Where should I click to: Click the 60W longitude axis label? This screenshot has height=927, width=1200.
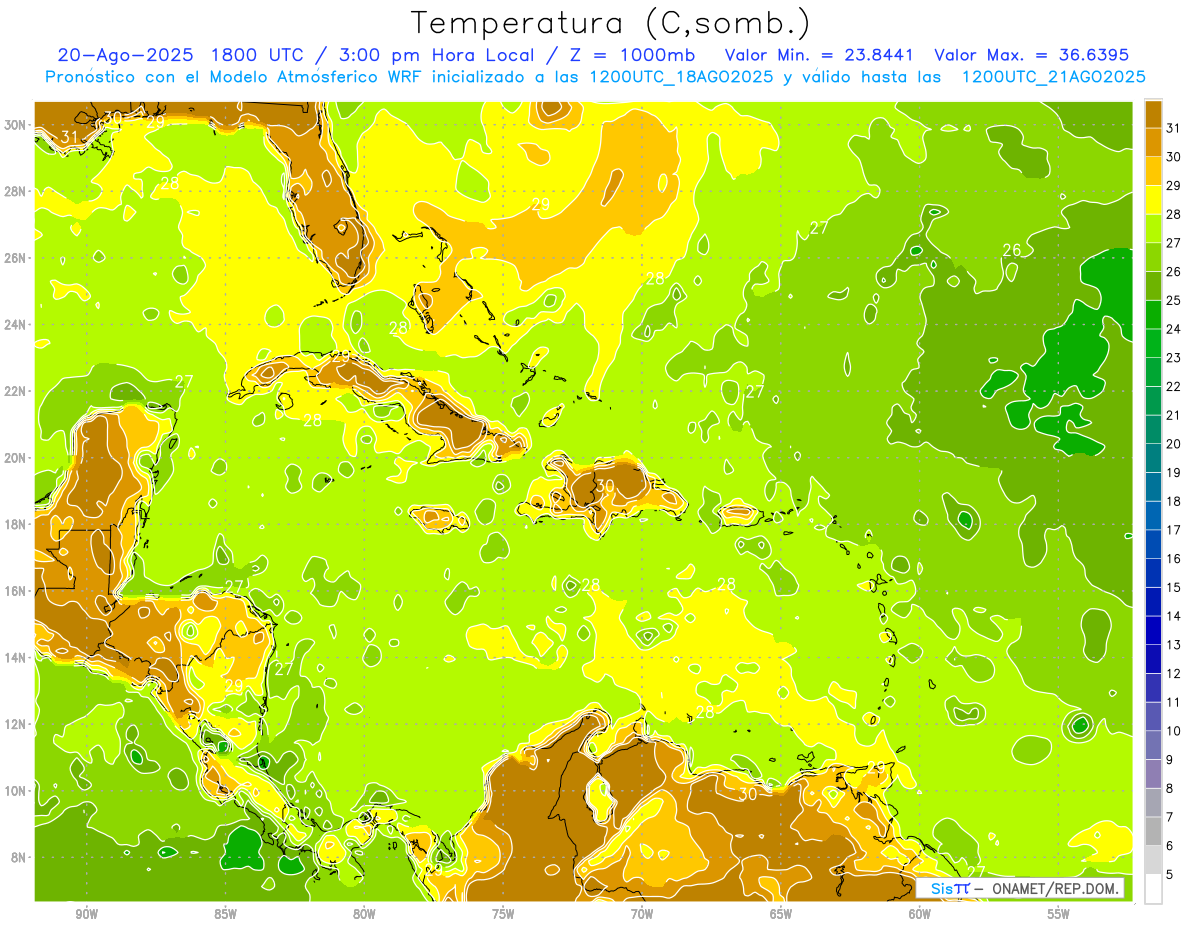[x=920, y=914]
